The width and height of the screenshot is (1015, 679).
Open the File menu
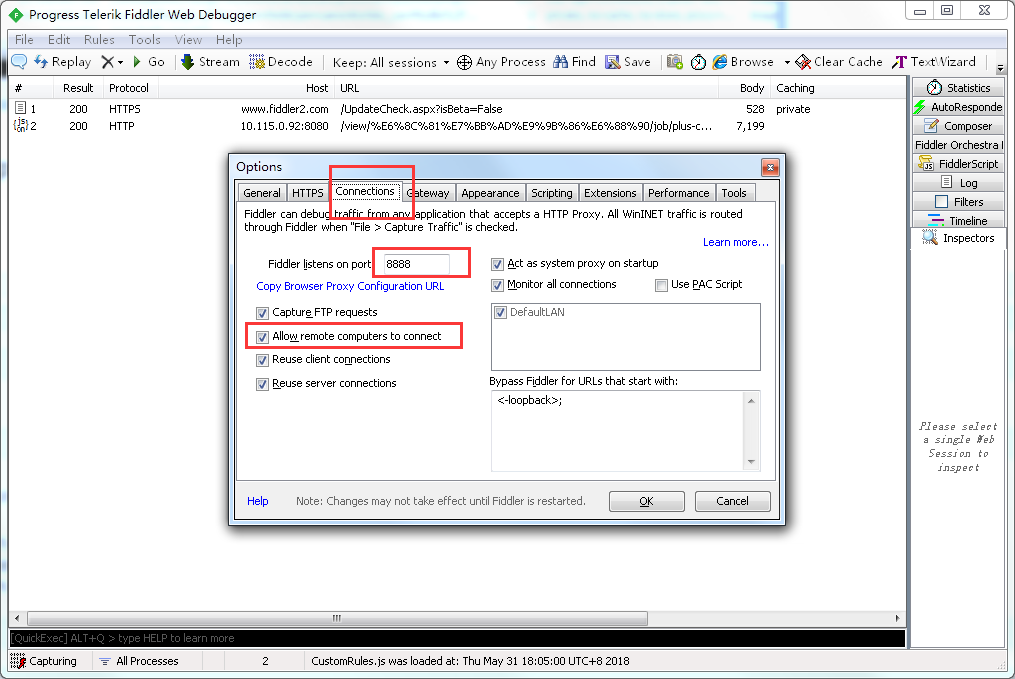[x=24, y=39]
